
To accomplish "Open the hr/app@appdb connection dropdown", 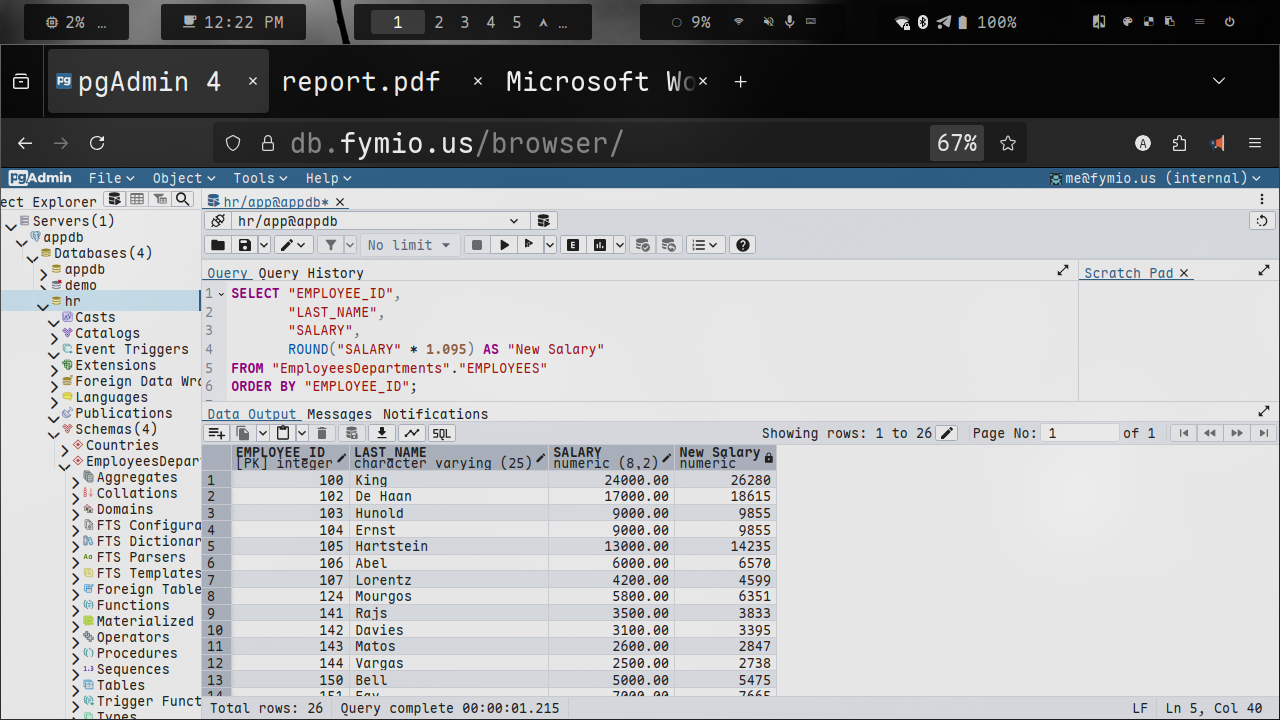I will tap(514, 221).
